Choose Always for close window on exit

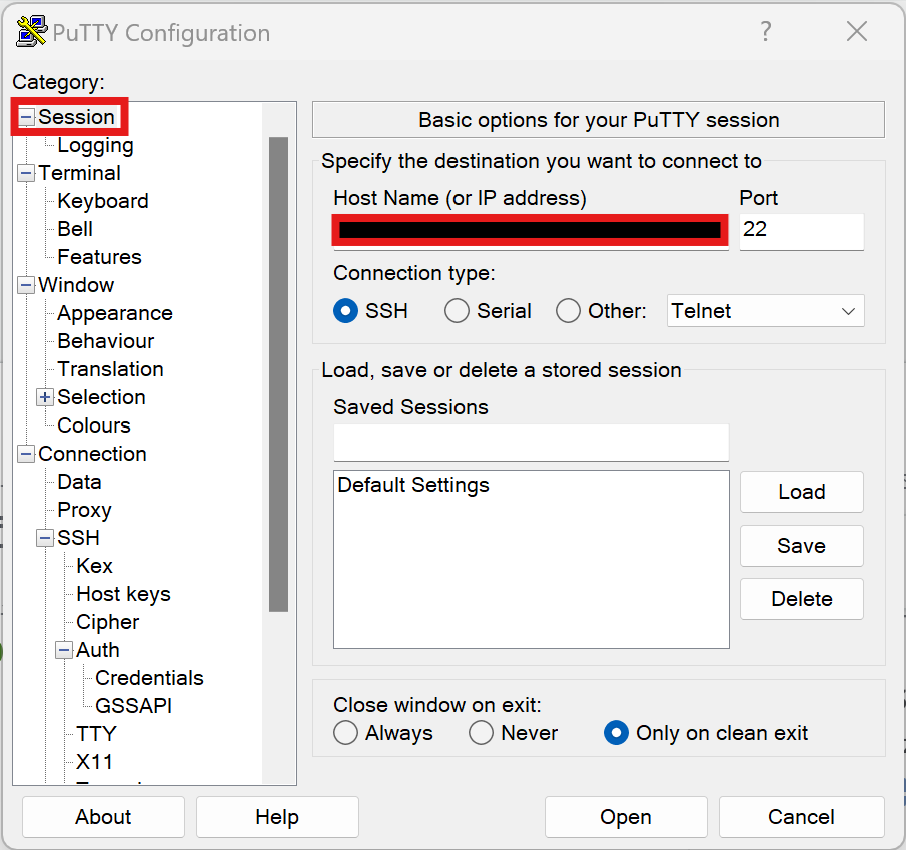pyautogui.click(x=346, y=733)
